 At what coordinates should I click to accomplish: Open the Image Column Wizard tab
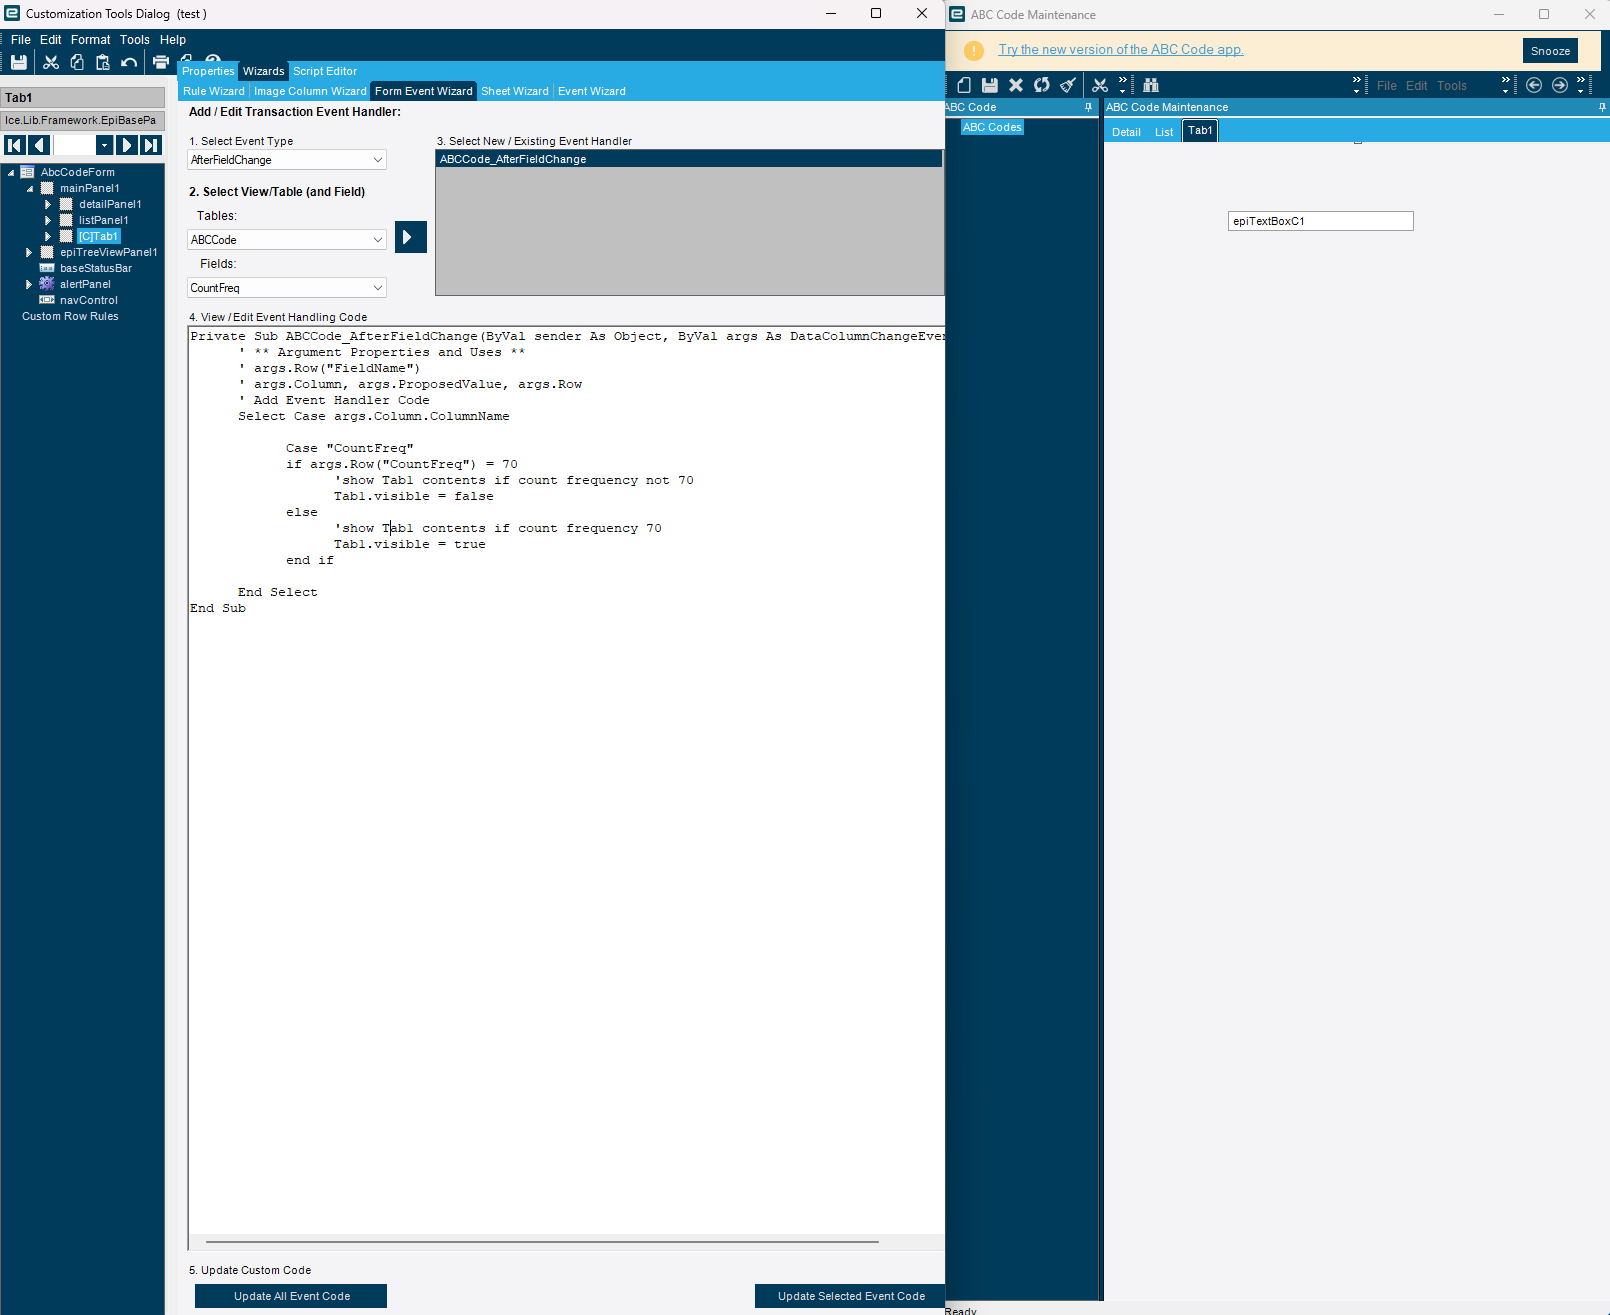pyautogui.click(x=310, y=91)
